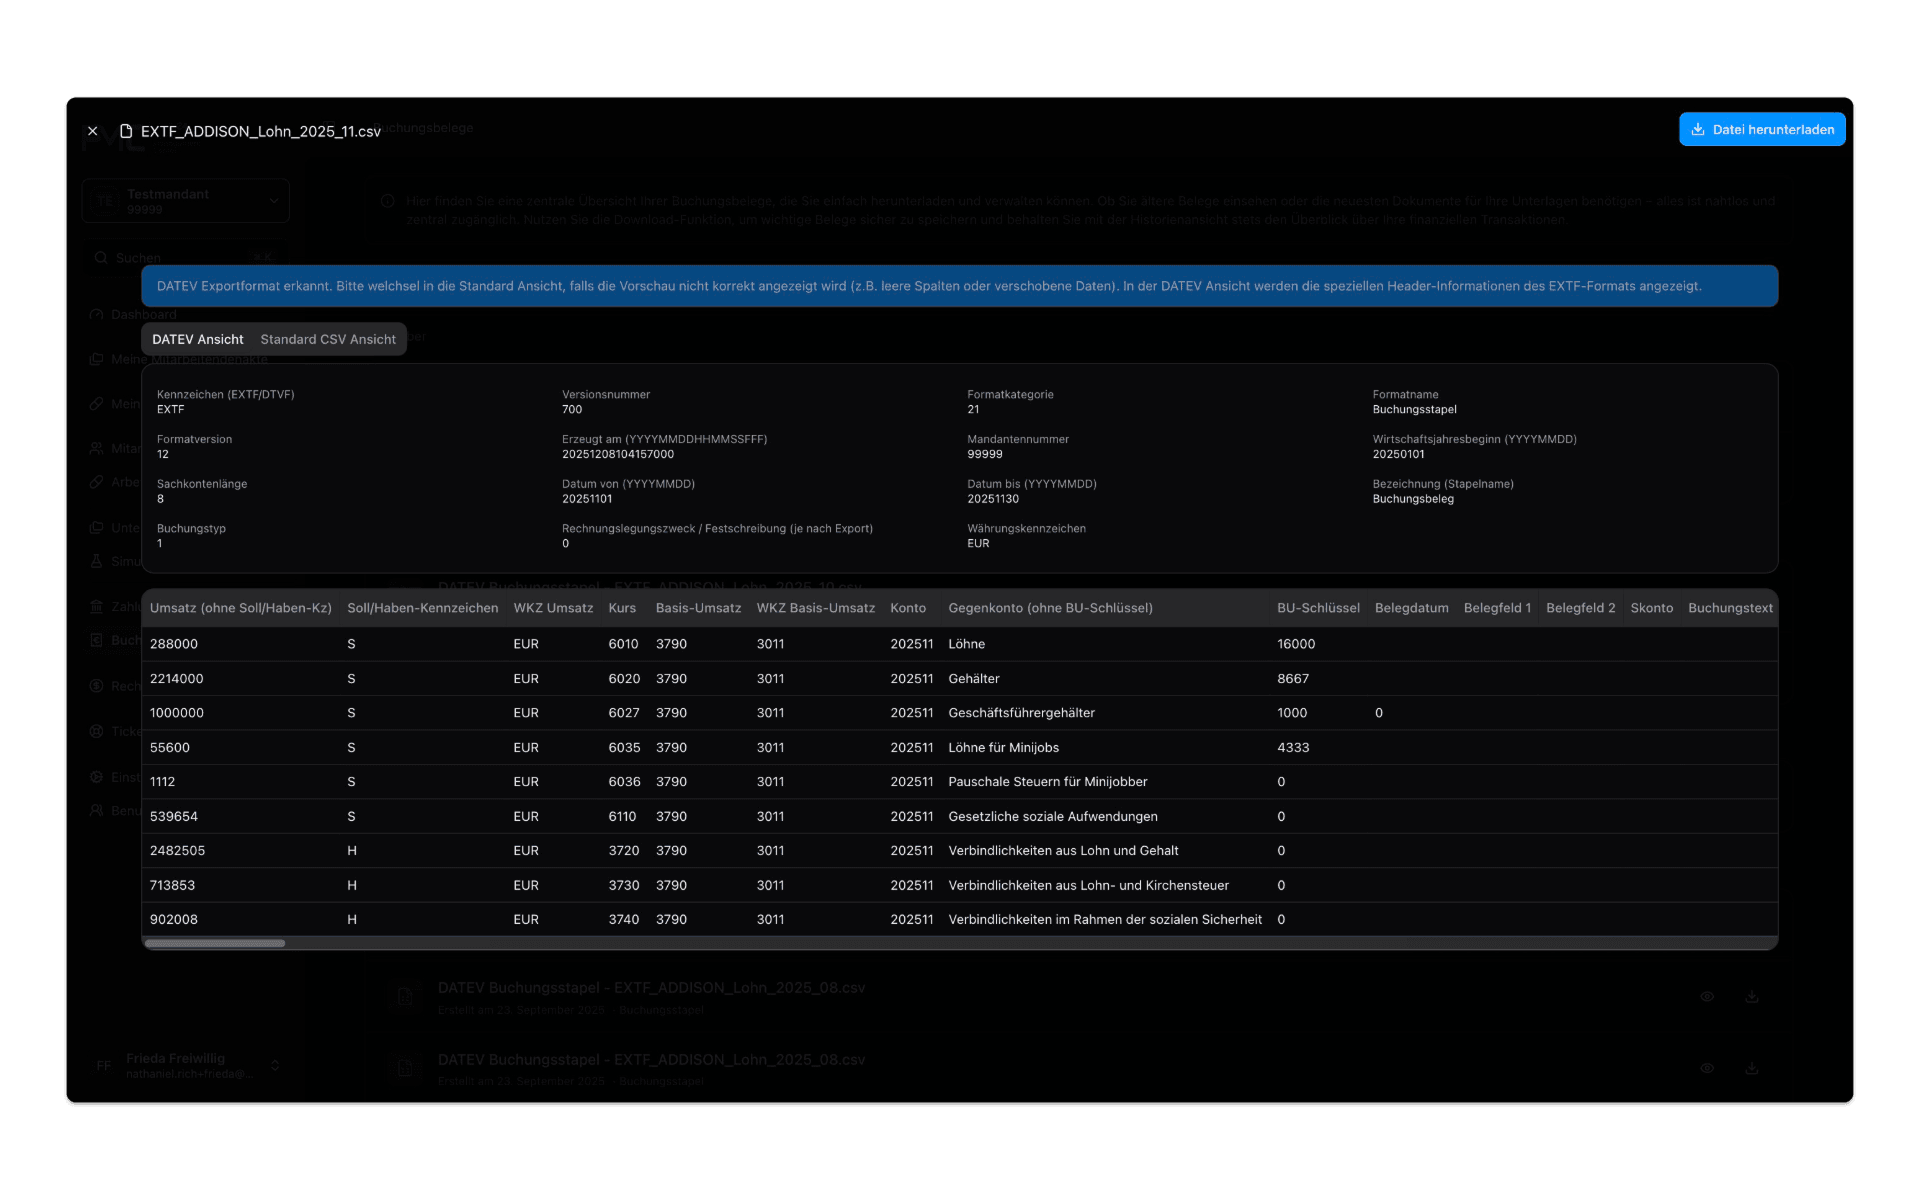Select cell with amount 2482505
The height and width of the screenshot is (1200, 1920).
pos(241,851)
